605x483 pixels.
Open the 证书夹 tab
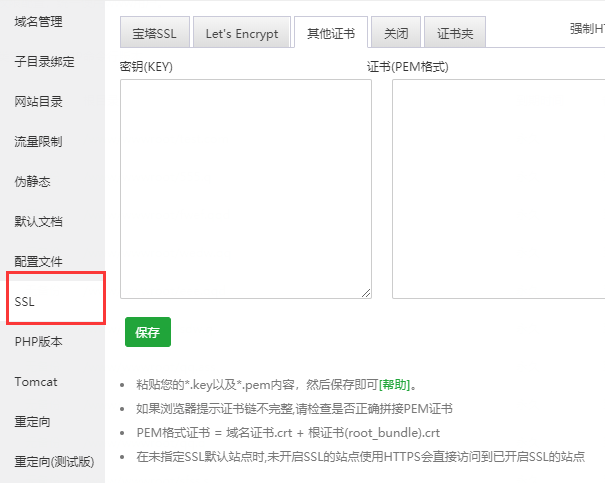pyautogui.click(x=455, y=33)
